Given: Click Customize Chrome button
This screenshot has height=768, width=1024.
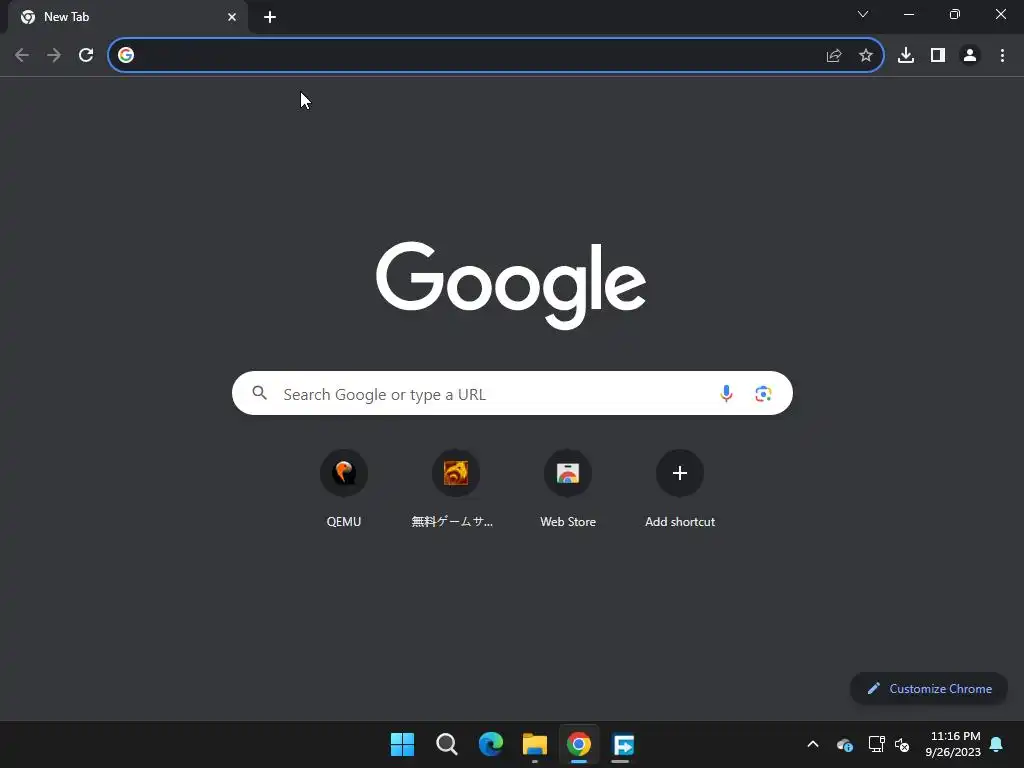Looking at the screenshot, I should [929, 688].
